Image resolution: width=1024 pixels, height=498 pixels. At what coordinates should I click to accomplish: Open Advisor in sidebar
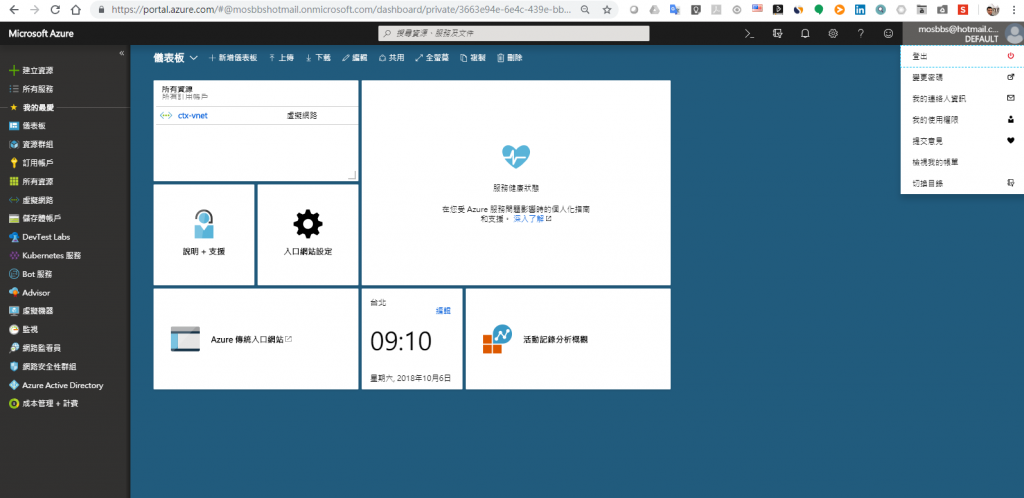(x=36, y=293)
